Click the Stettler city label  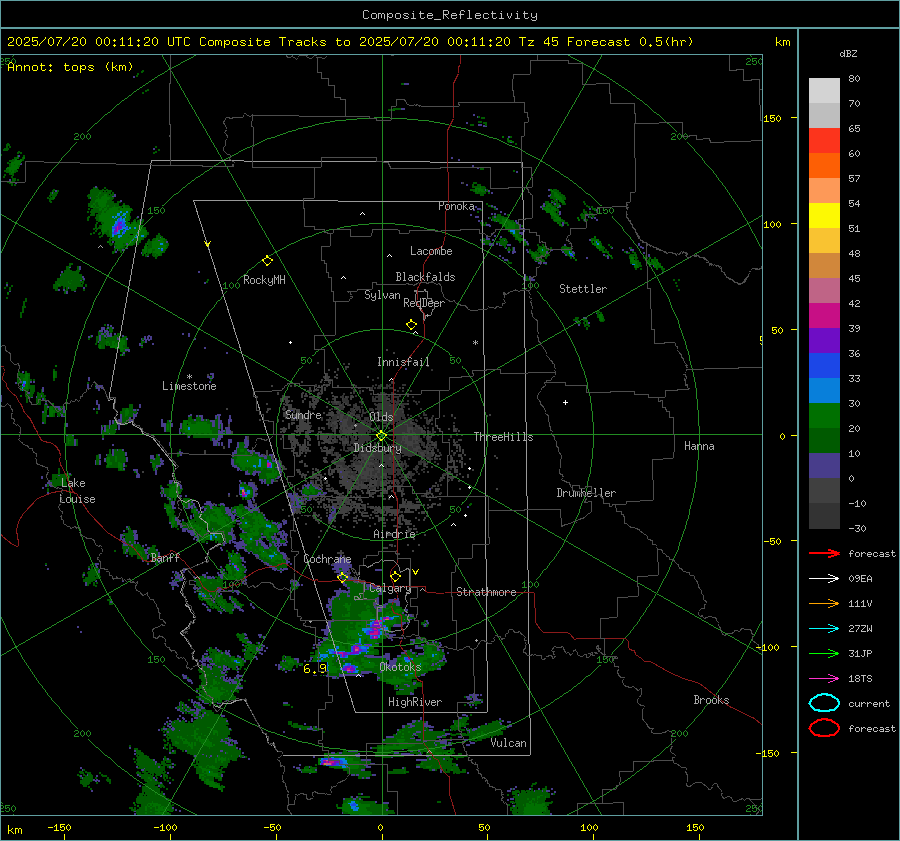(583, 289)
